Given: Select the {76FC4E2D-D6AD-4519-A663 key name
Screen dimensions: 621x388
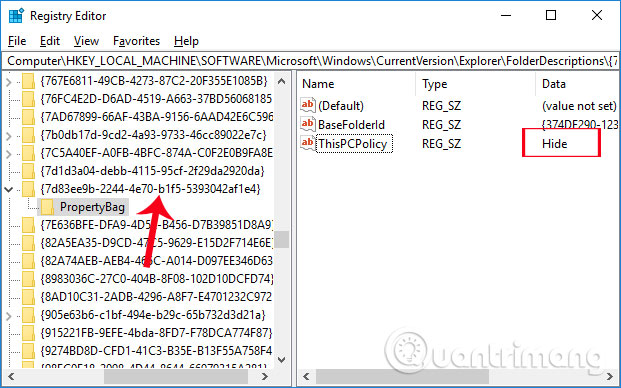Looking at the screenshot, I should 156,99.
